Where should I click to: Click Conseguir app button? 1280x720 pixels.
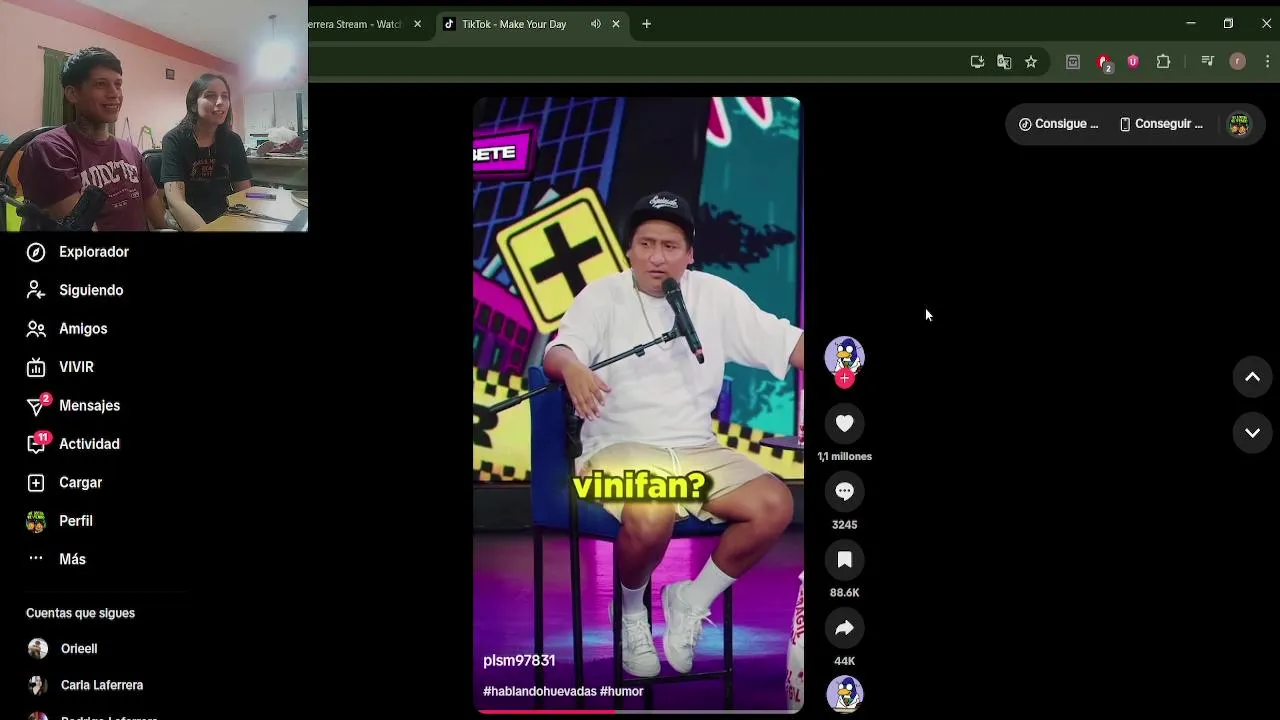pyautogui.click(x=1161, y=124)
